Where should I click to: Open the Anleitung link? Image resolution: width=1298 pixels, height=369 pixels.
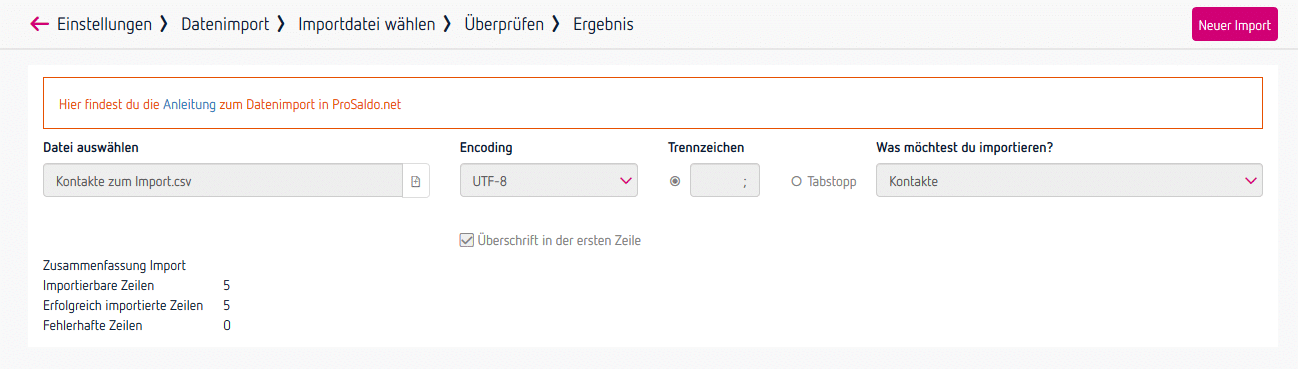[x=189, y=104]
